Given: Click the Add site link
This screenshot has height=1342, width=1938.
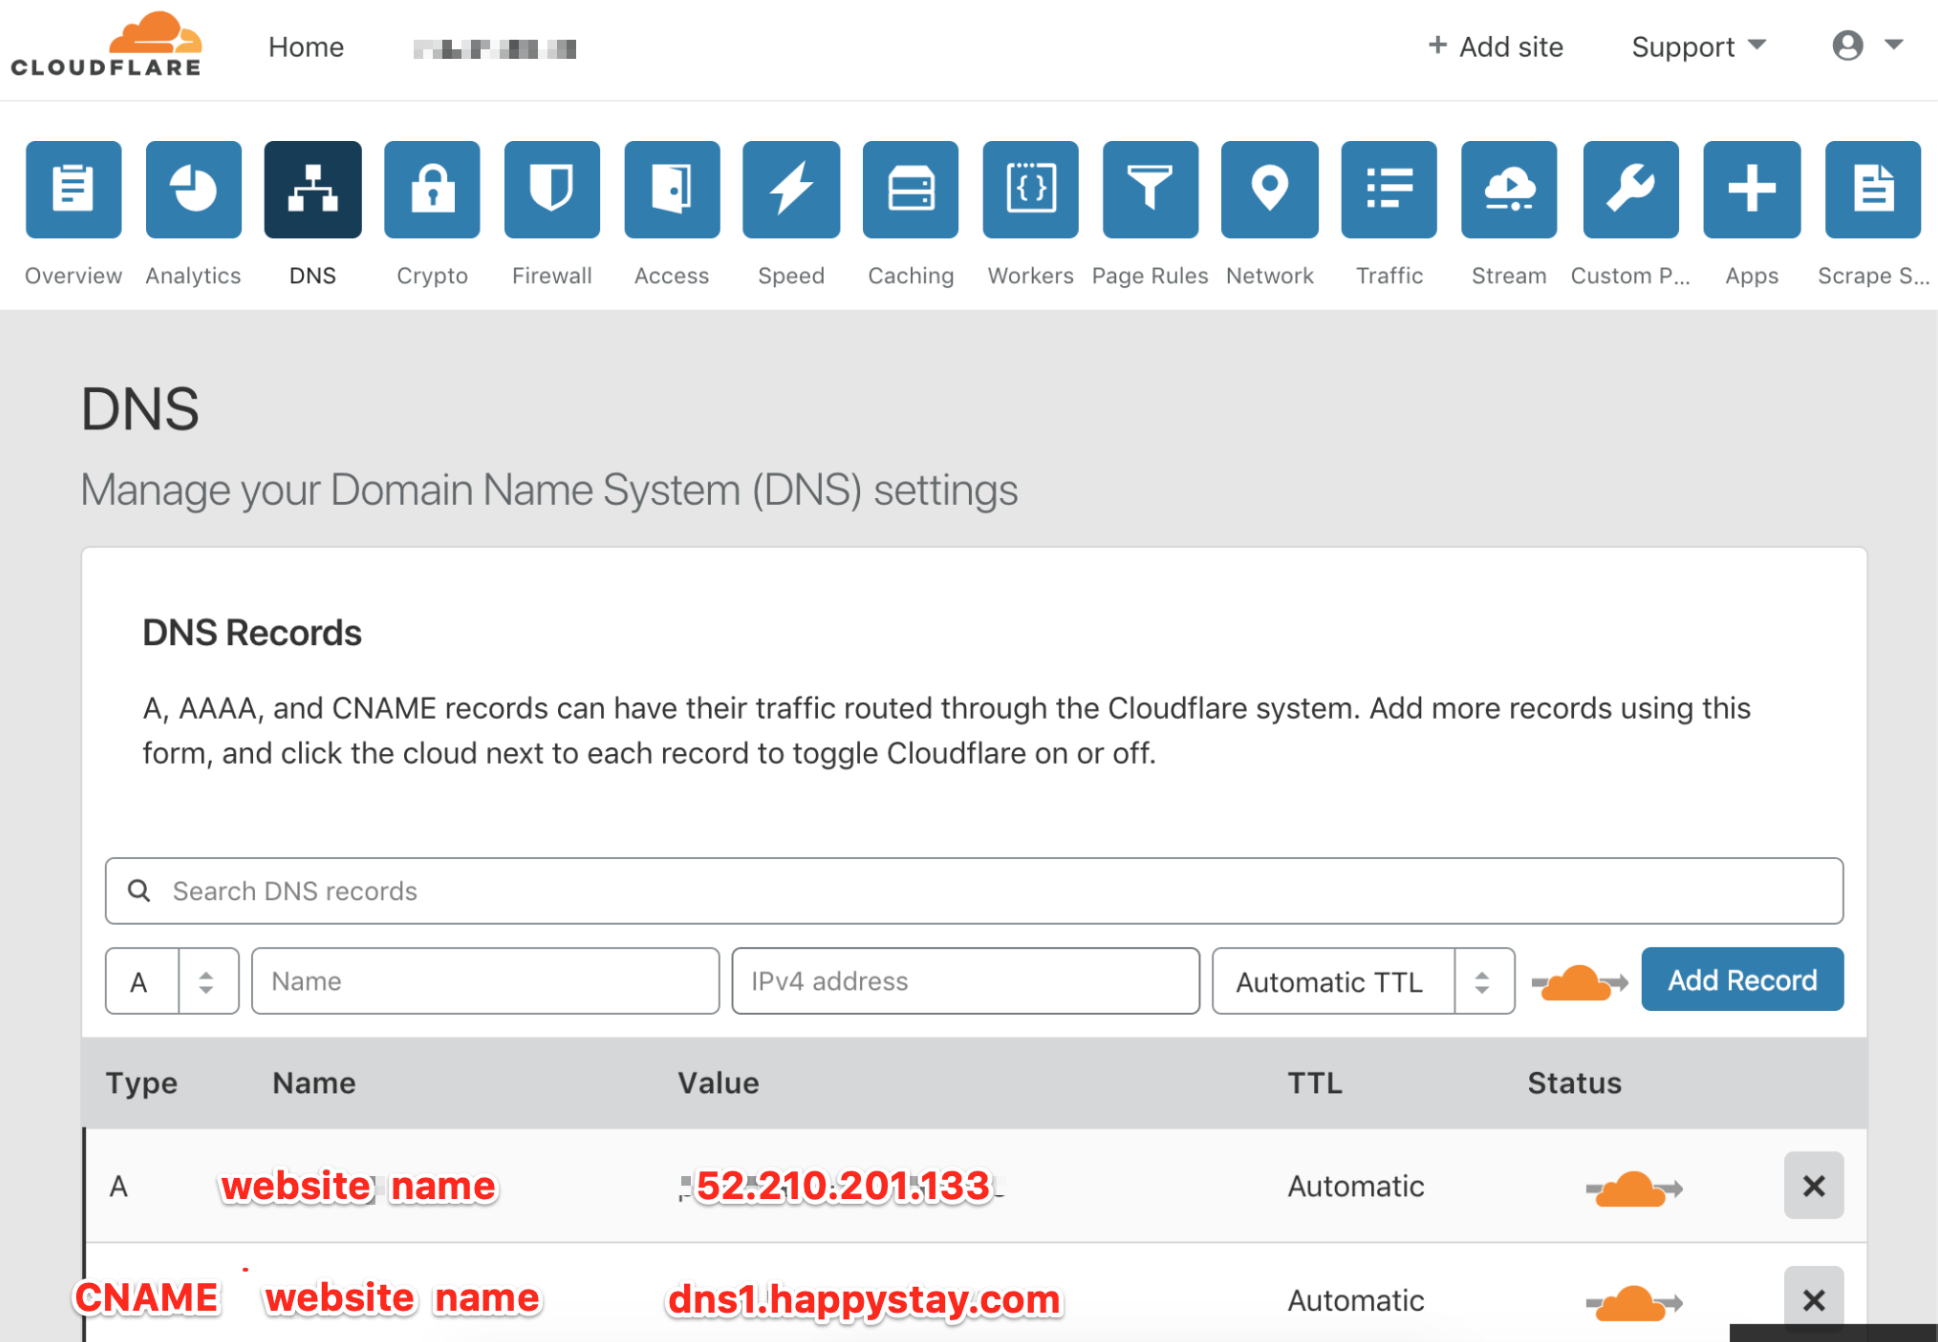Looking at the screenshot, I should (1495, 47).
